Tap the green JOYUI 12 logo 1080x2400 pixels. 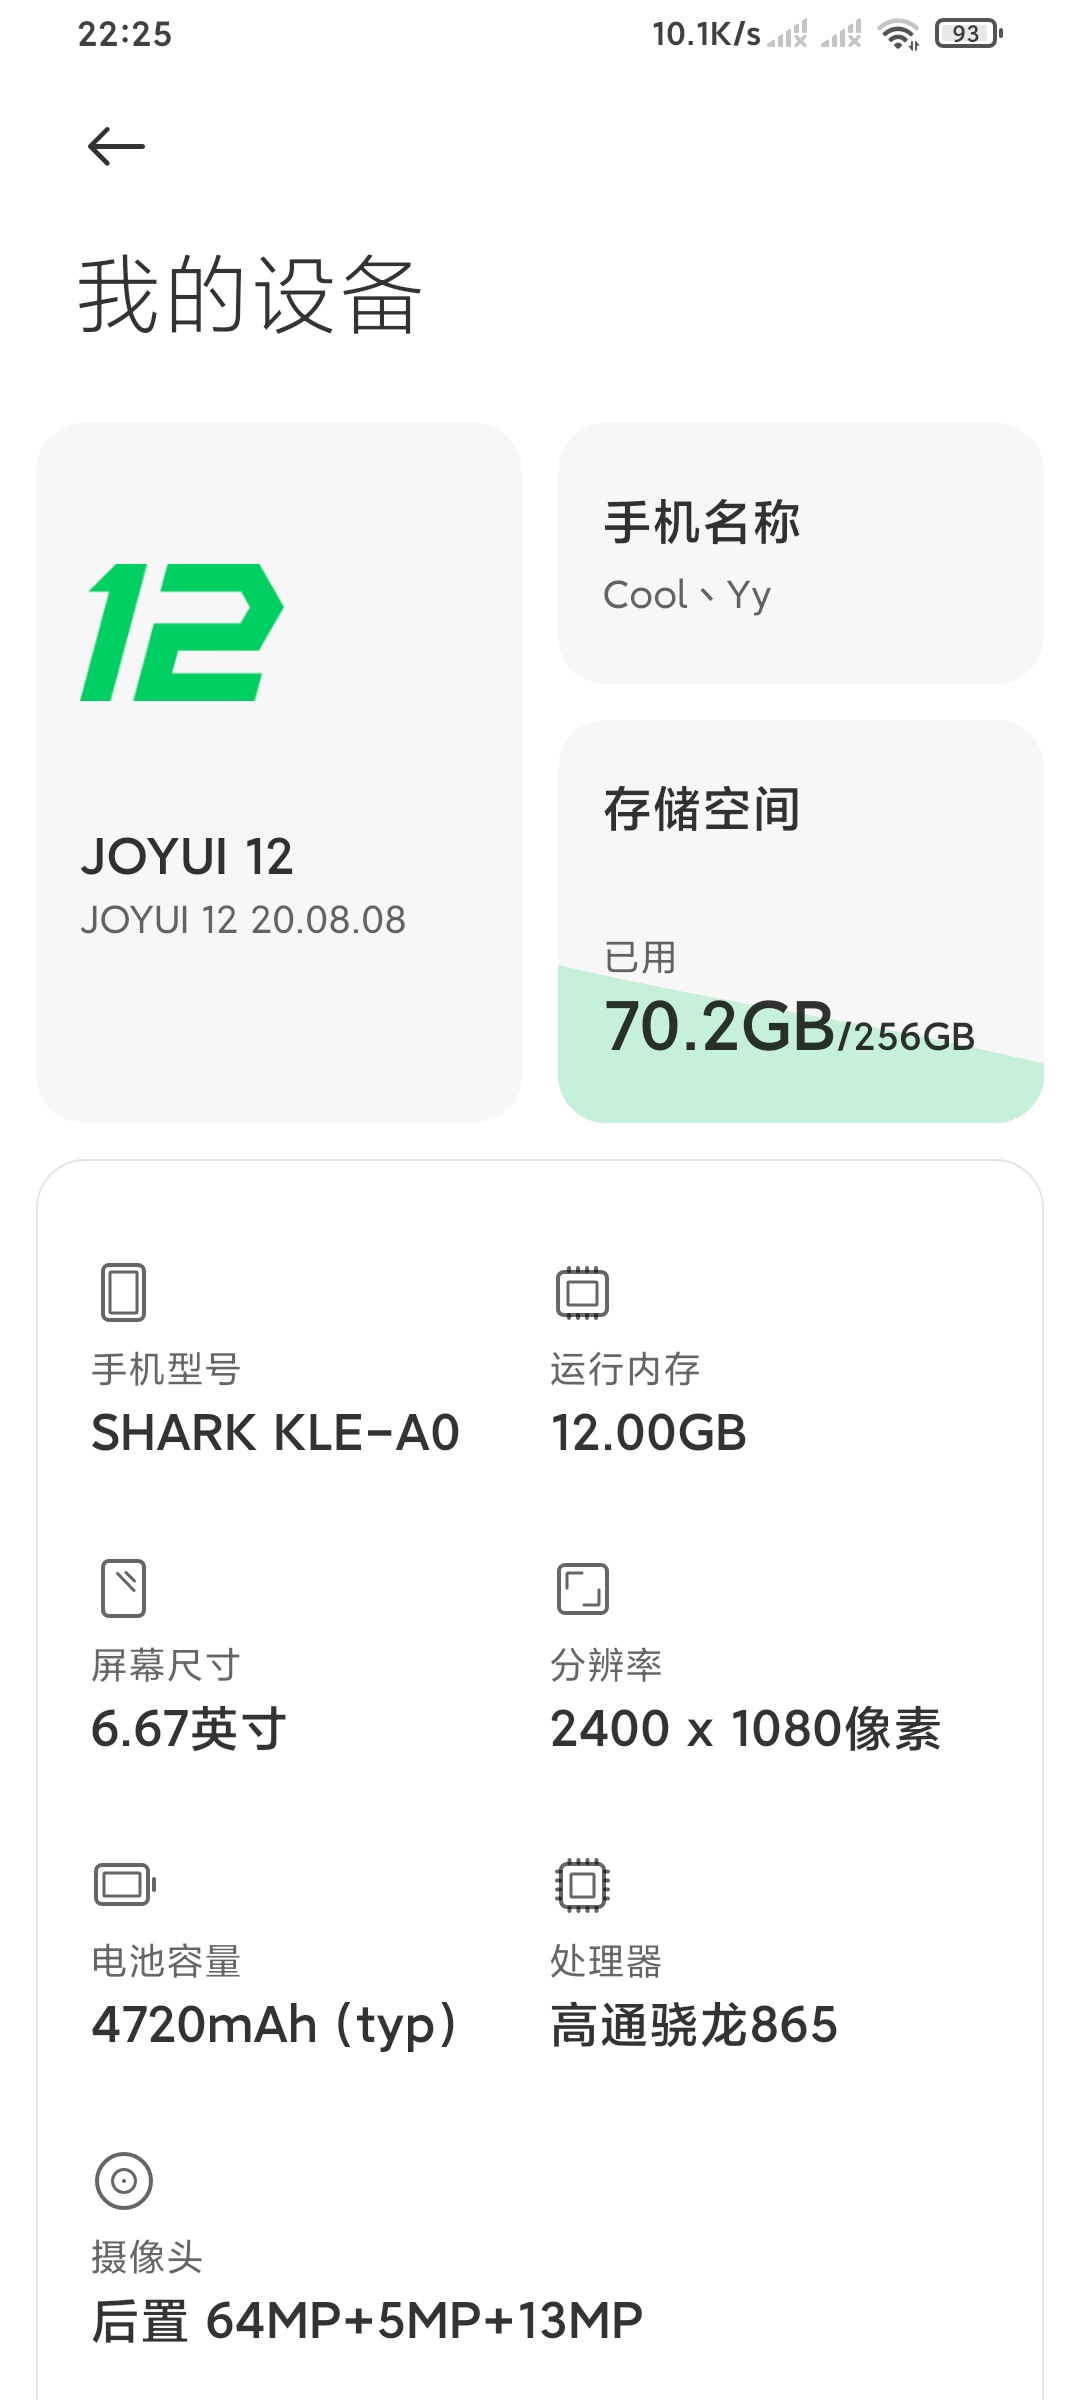pos(182,632)
